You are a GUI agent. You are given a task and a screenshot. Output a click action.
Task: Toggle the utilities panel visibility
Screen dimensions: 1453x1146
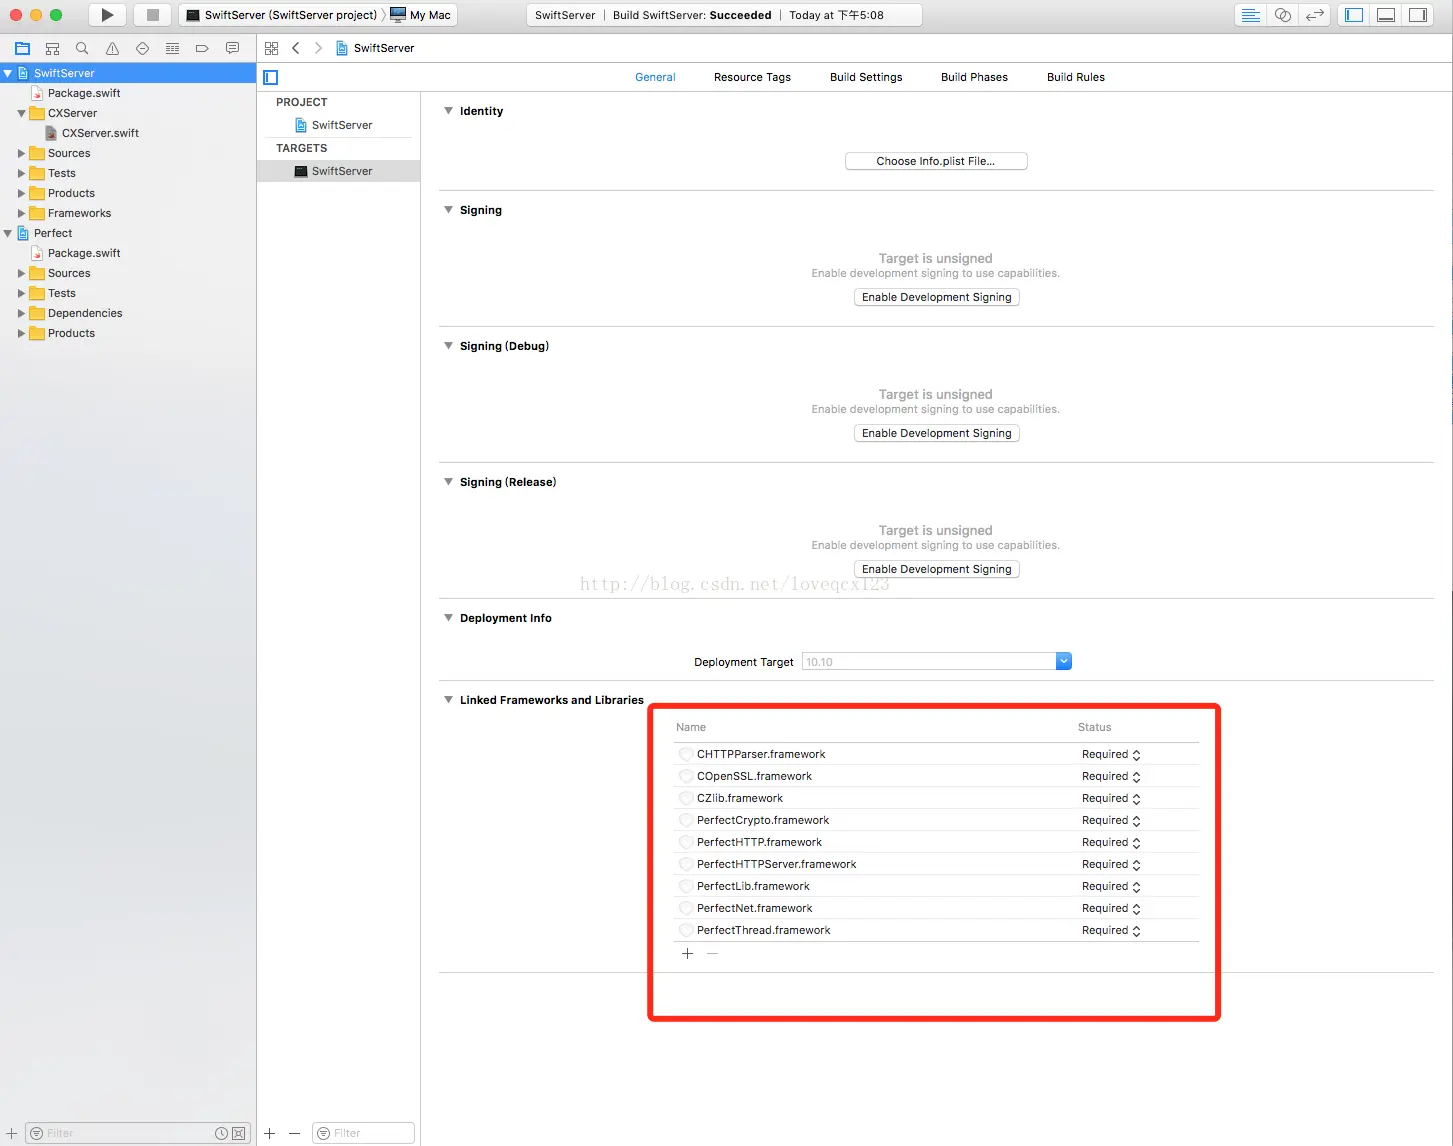point(1418,15)
